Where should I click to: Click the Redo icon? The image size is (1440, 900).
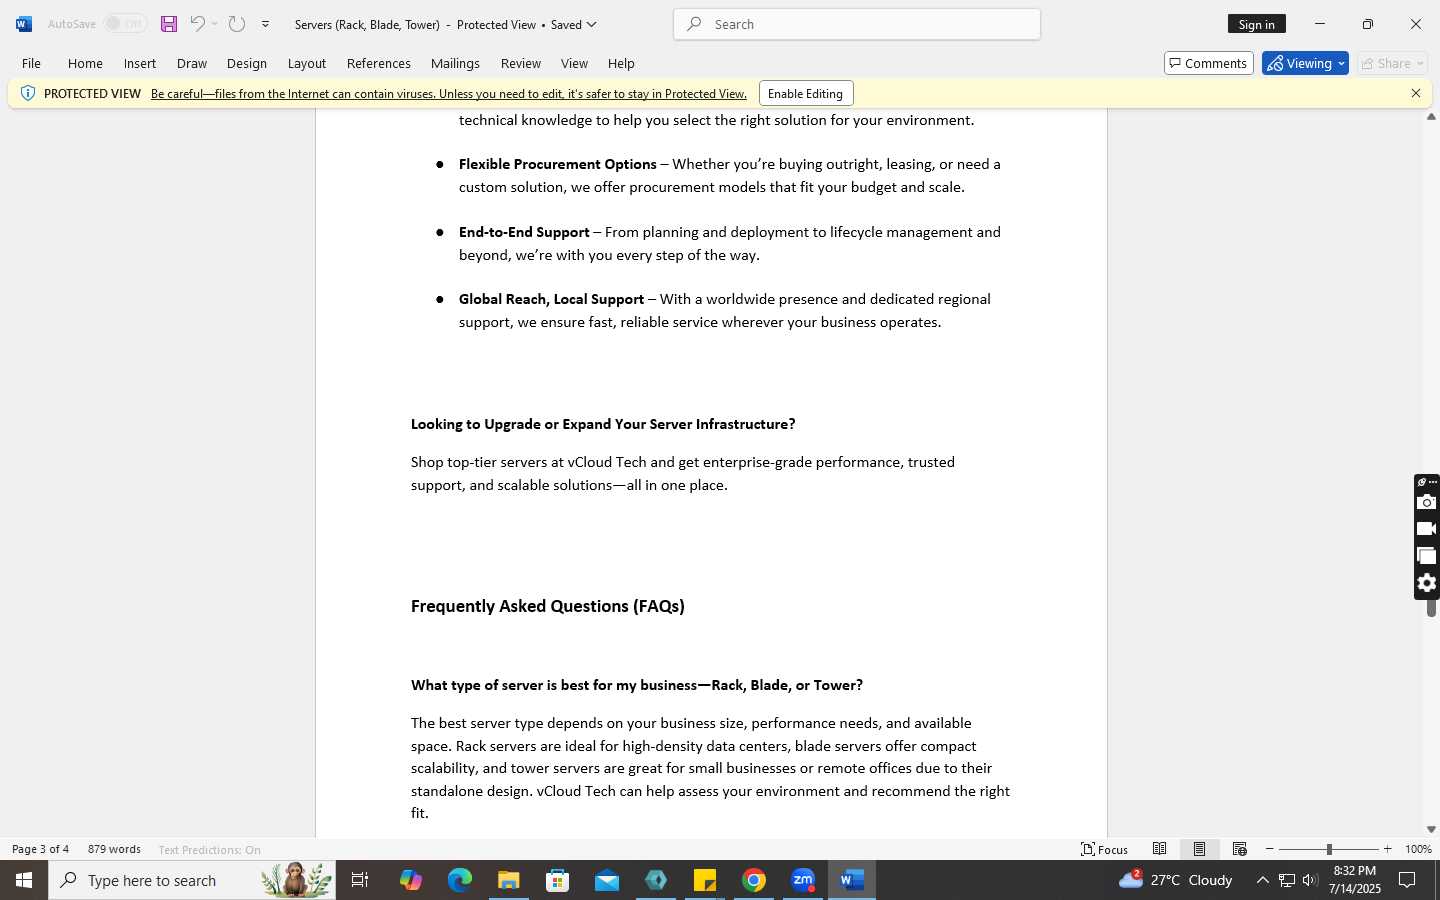coord(237,24)
